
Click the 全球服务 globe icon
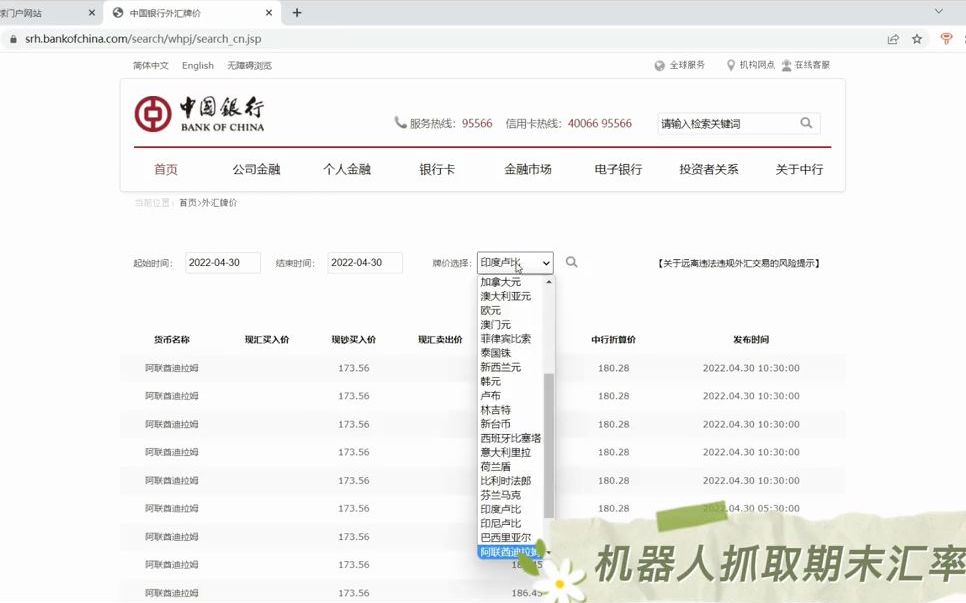661,65
